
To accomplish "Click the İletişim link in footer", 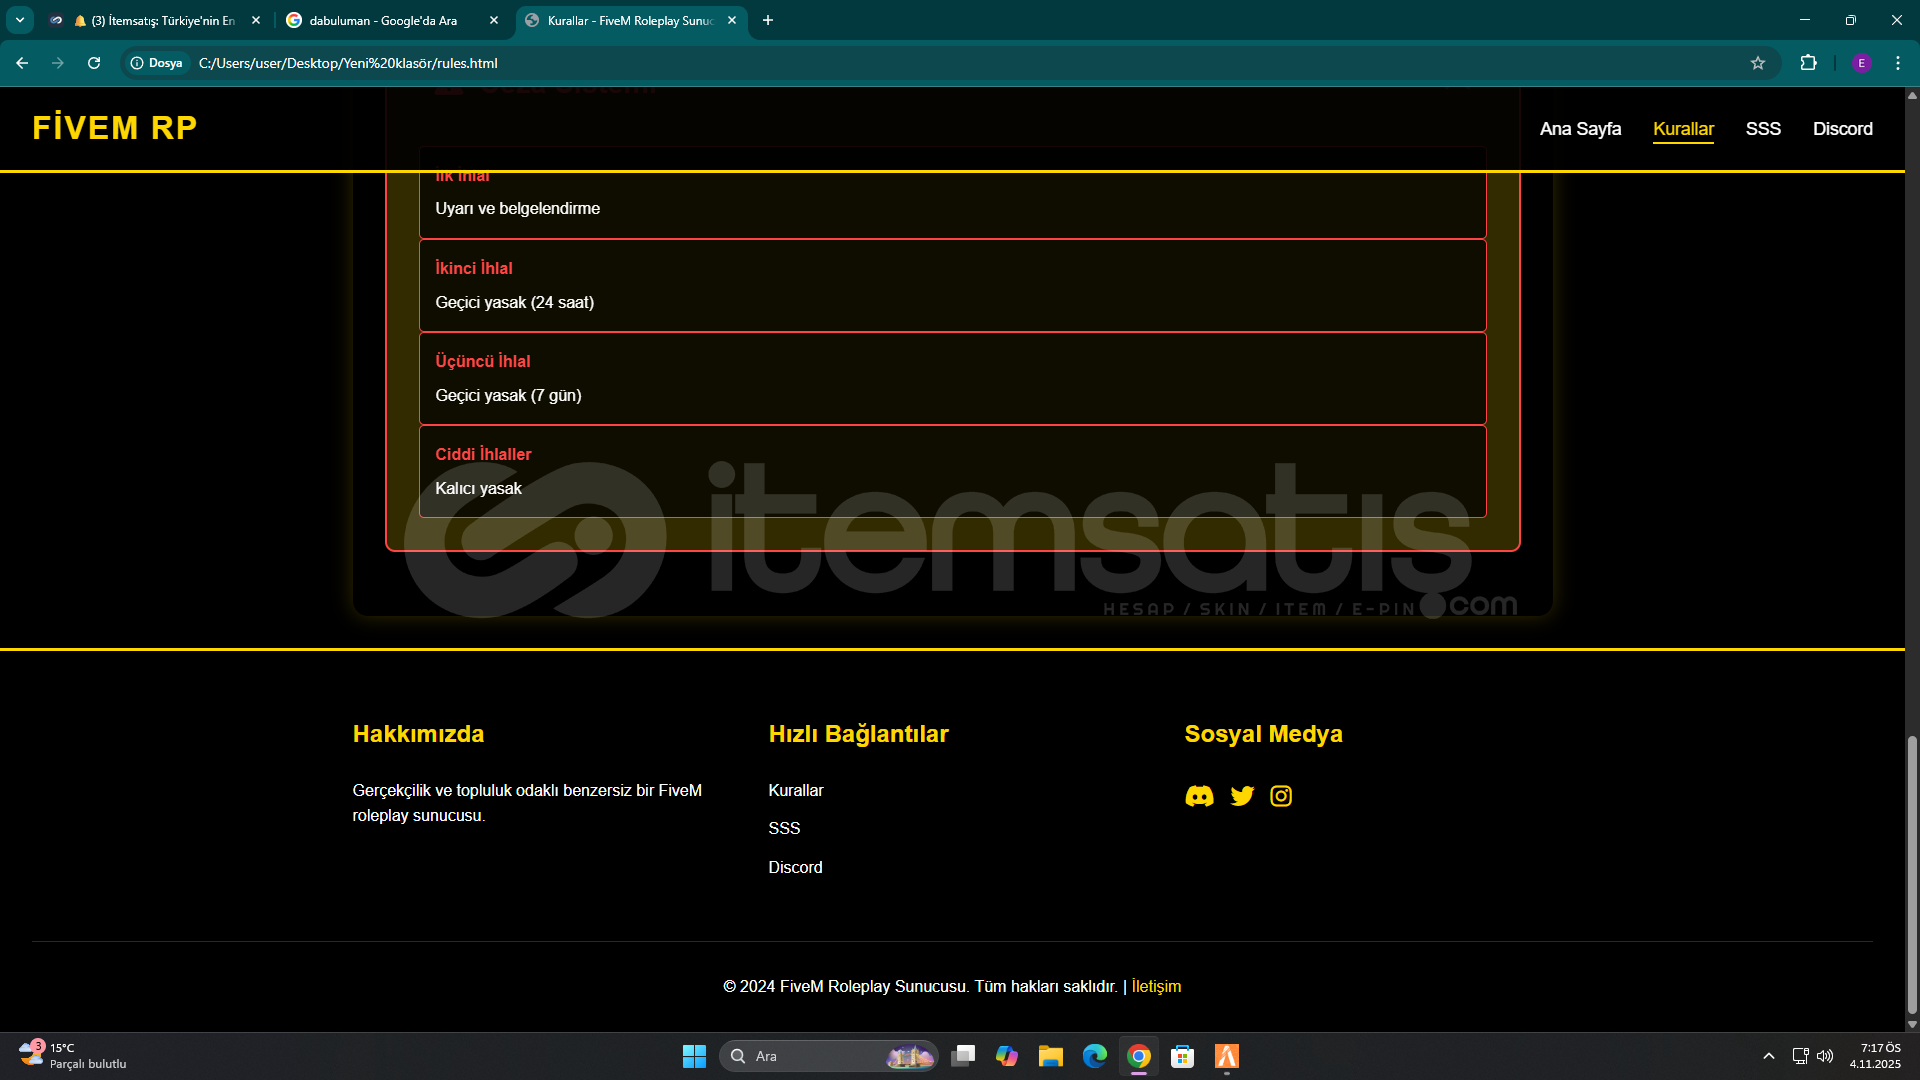I will pyautogui.click(x=1156, y=986).
